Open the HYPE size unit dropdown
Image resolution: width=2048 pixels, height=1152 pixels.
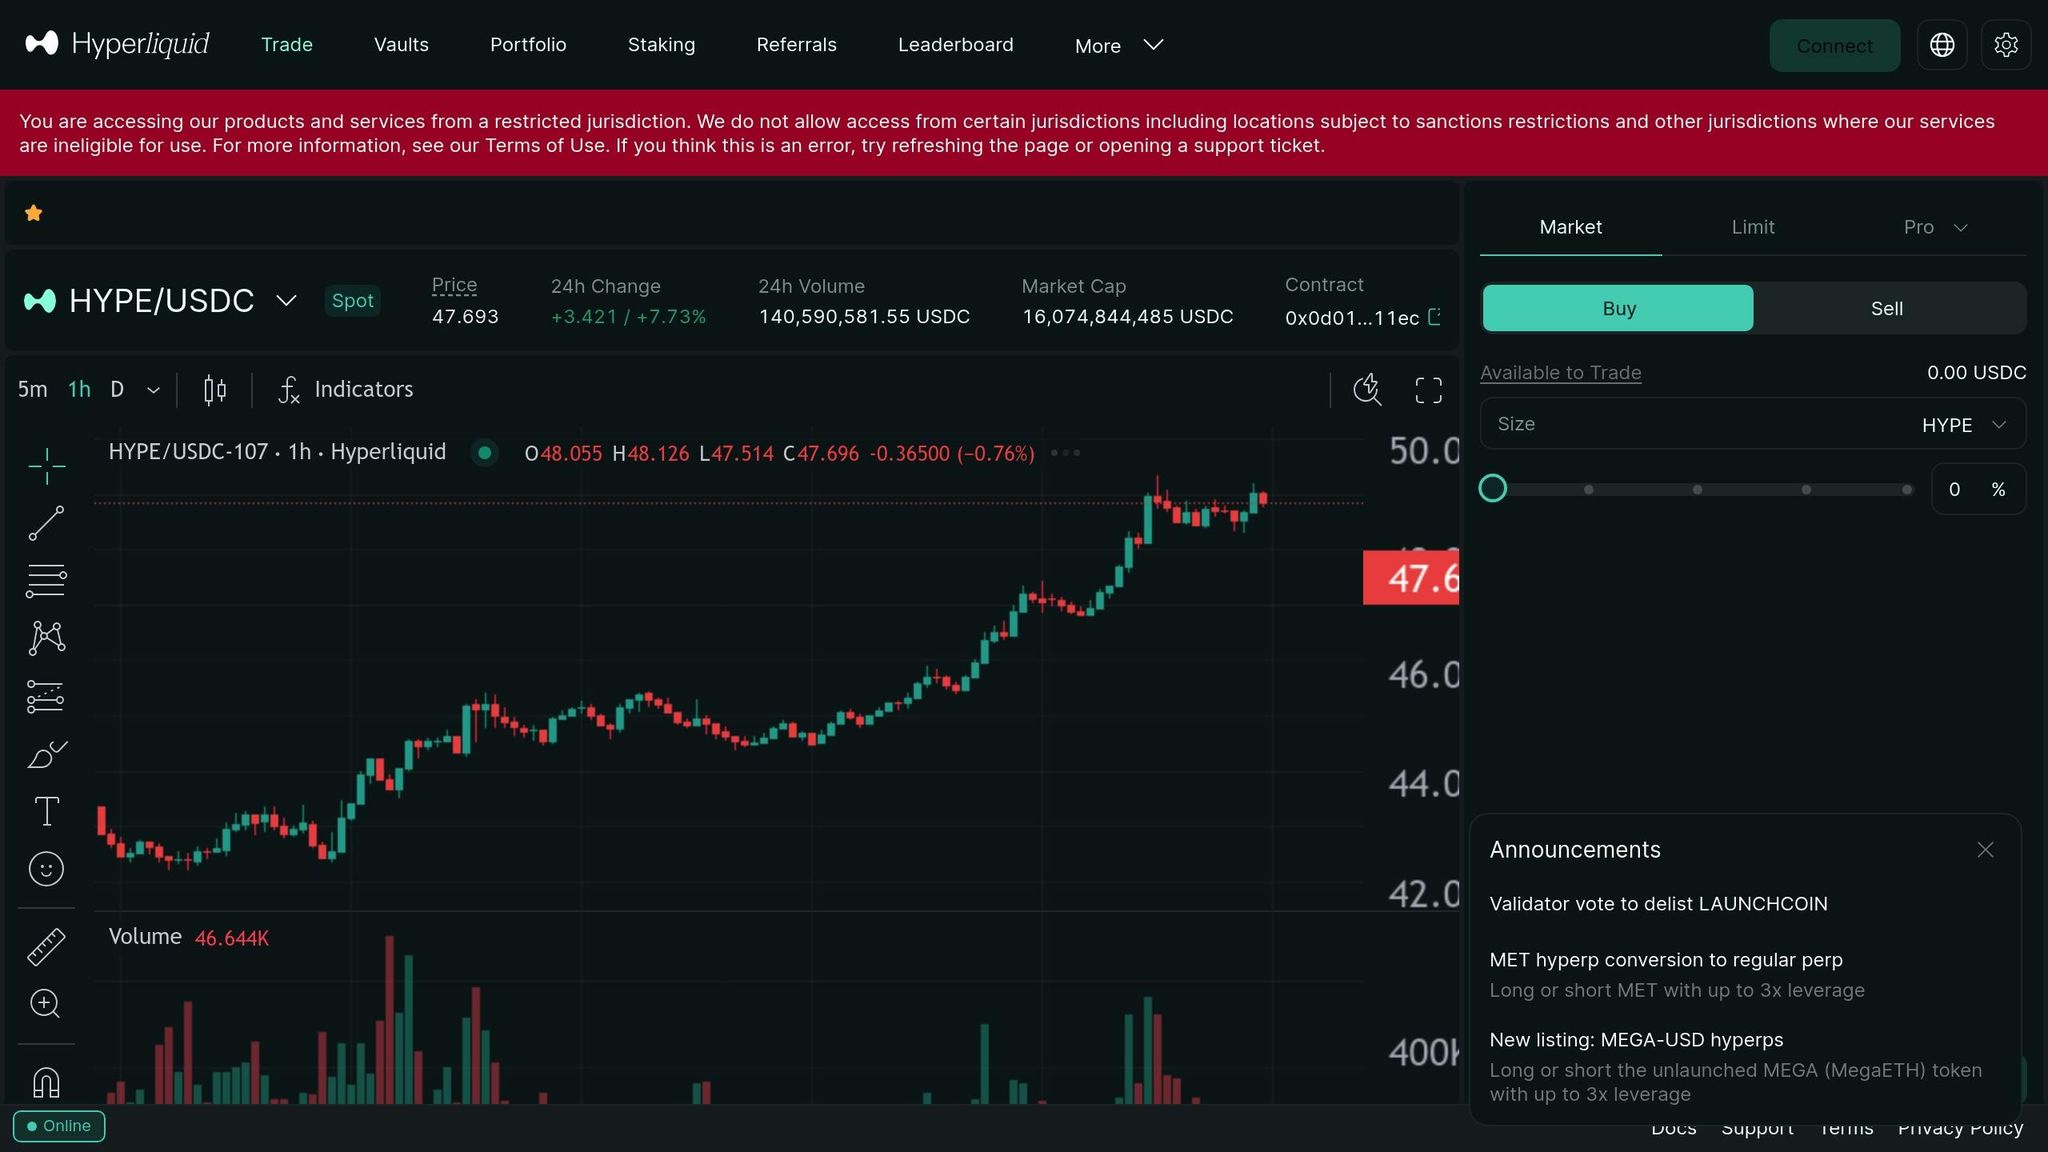[x=1966, y=424]
